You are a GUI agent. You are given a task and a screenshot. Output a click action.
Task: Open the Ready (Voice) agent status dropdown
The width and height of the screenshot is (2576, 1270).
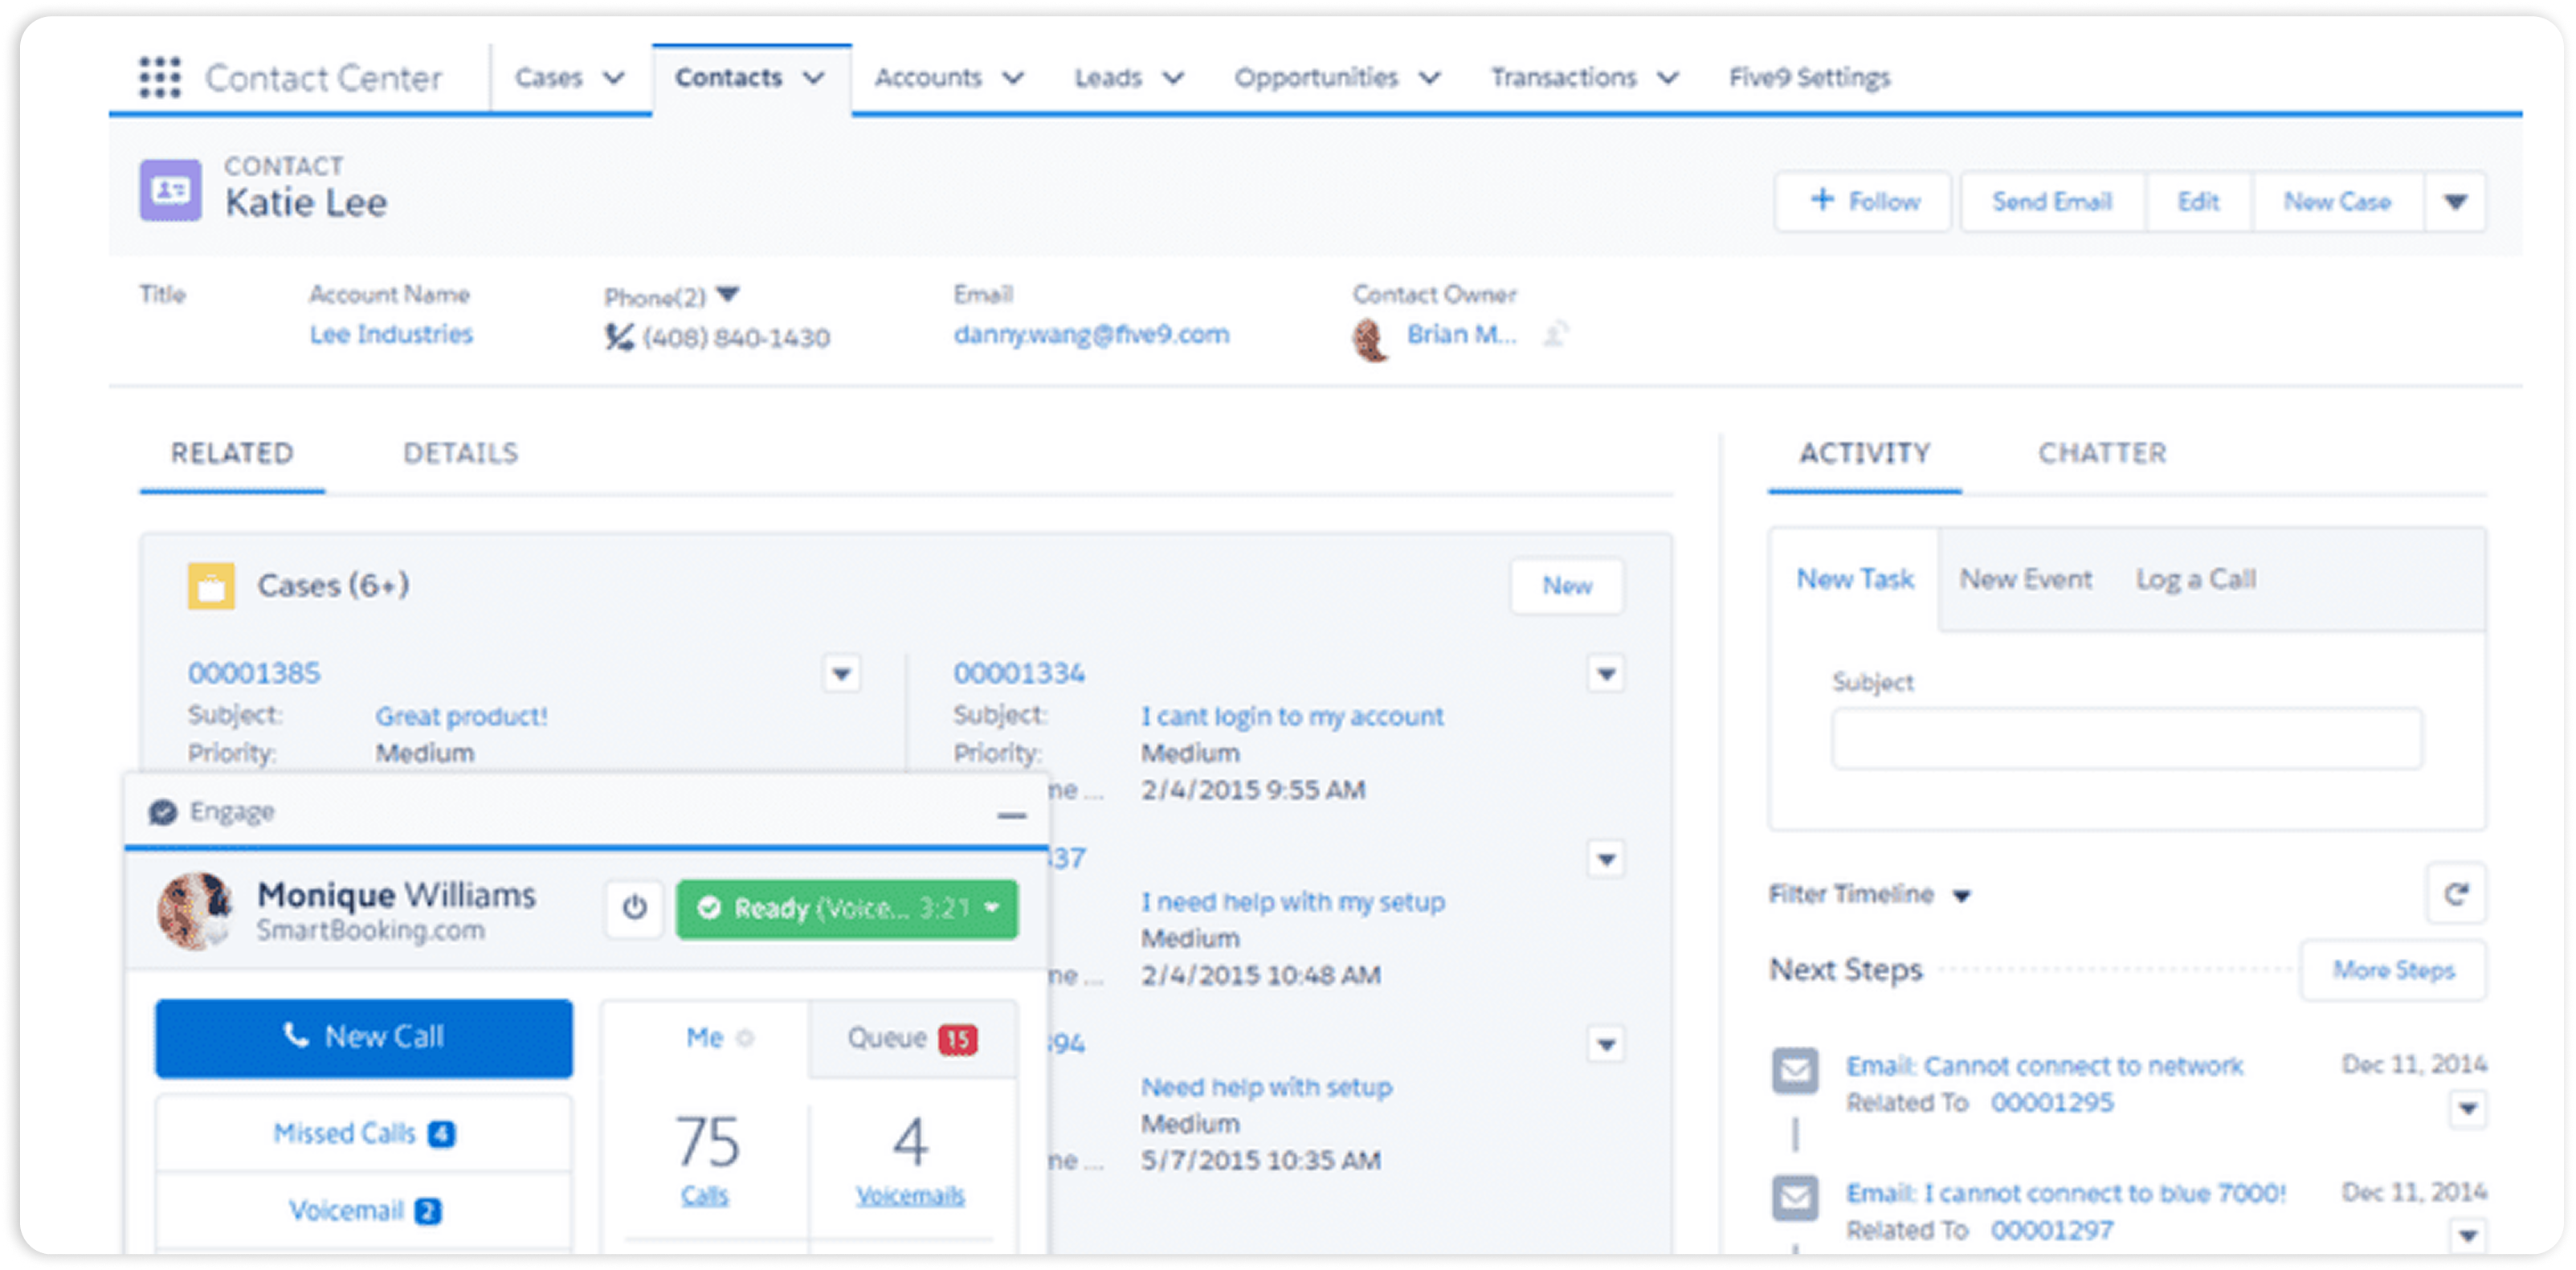pyautogui.click(x=991, y=908)
